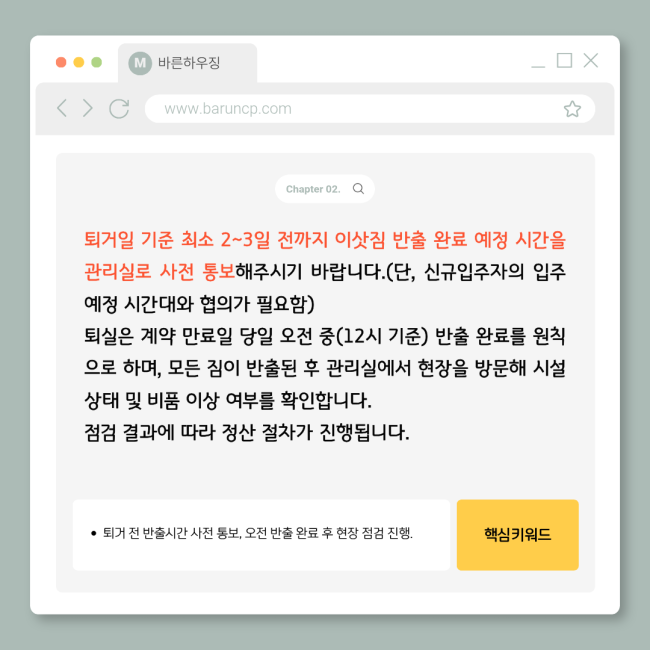This screenshot has height=650, width=650.
Task: Click the orange highlighted 퇴거일 기준 sentence
Action: 325,240
